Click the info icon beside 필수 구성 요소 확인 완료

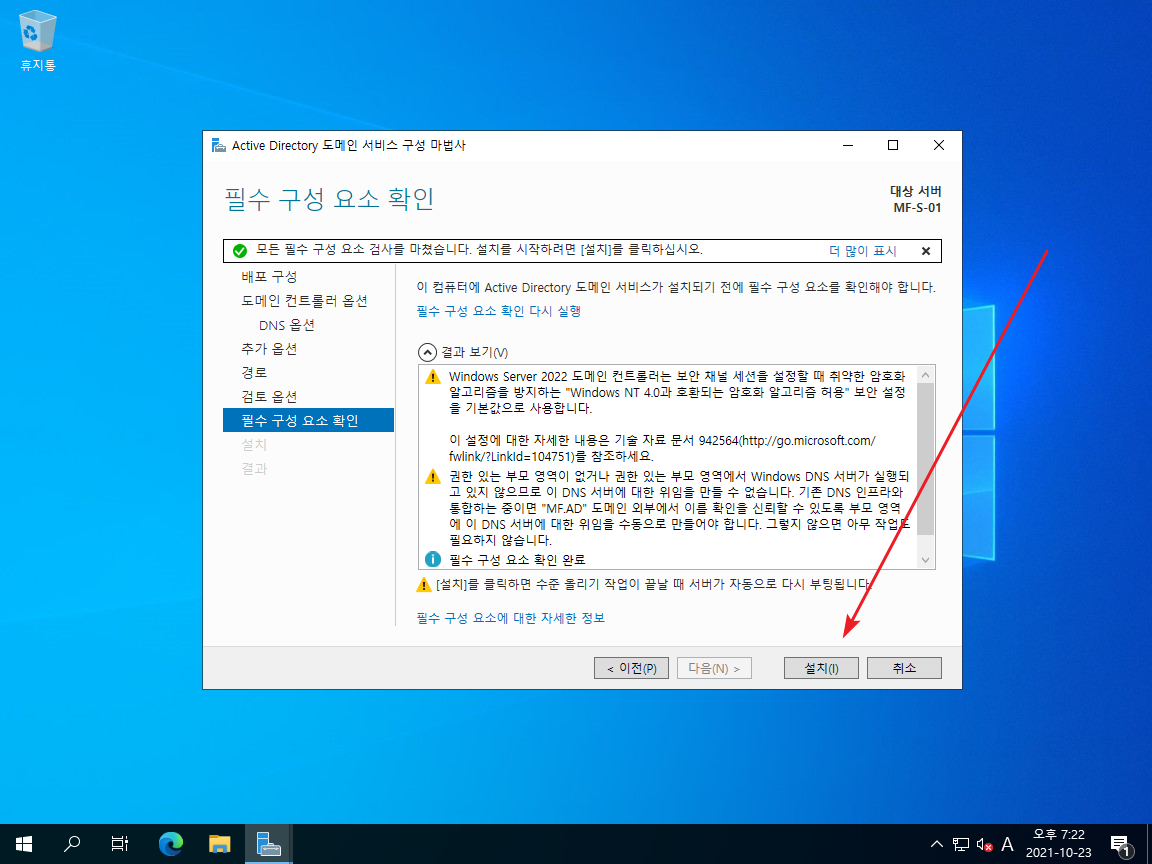(x=433, y=559)
